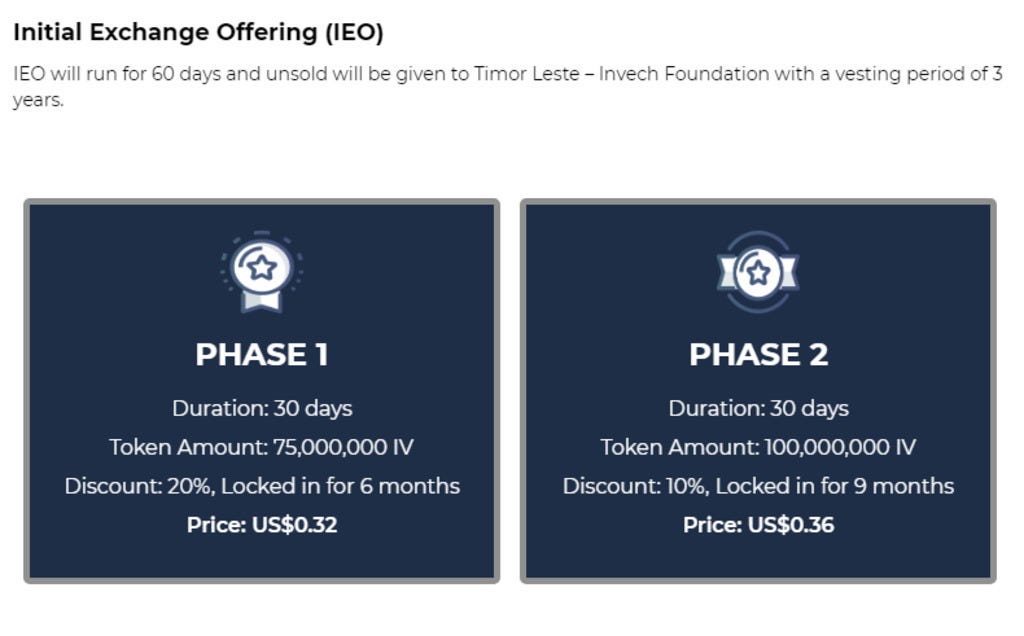This screenshot has width=1024, height=636.
Task: Click Phase 2 Duration: 30 days text
Action: (x=758, y=408)
